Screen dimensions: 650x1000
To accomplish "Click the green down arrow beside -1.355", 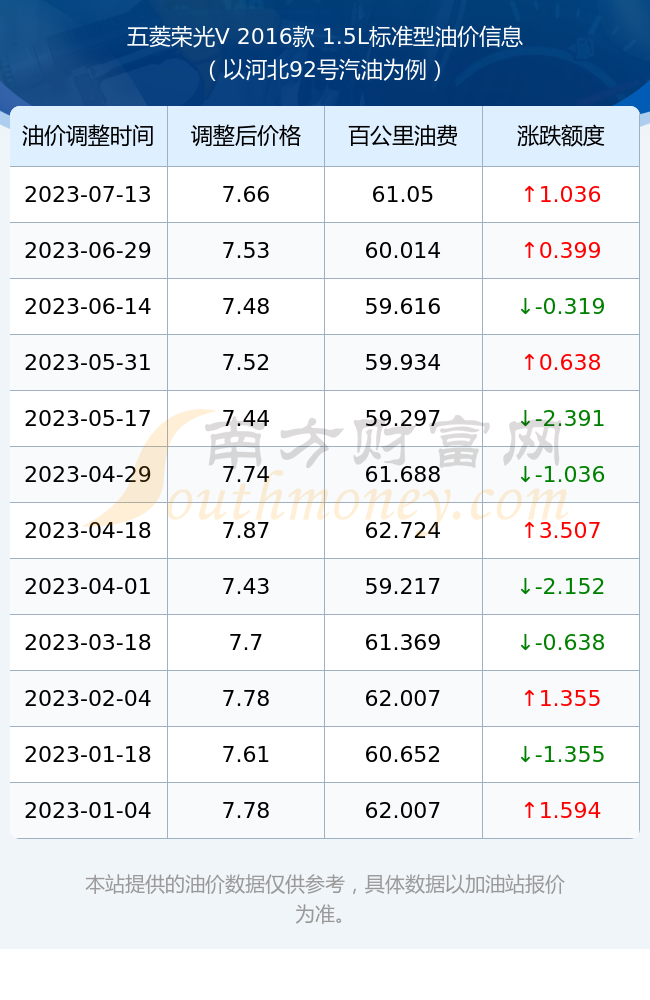I will point(525,754).
